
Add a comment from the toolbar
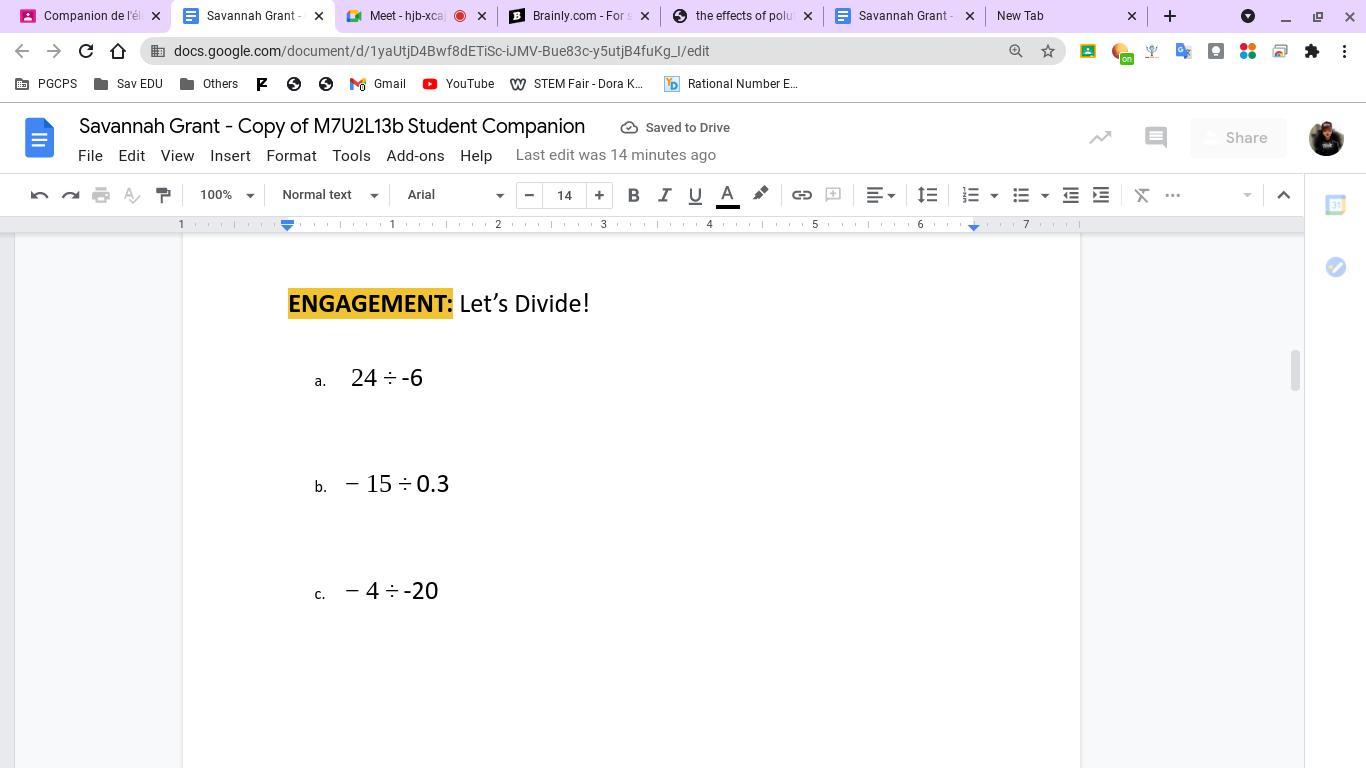pyautogui.click(x=833, y=195)
